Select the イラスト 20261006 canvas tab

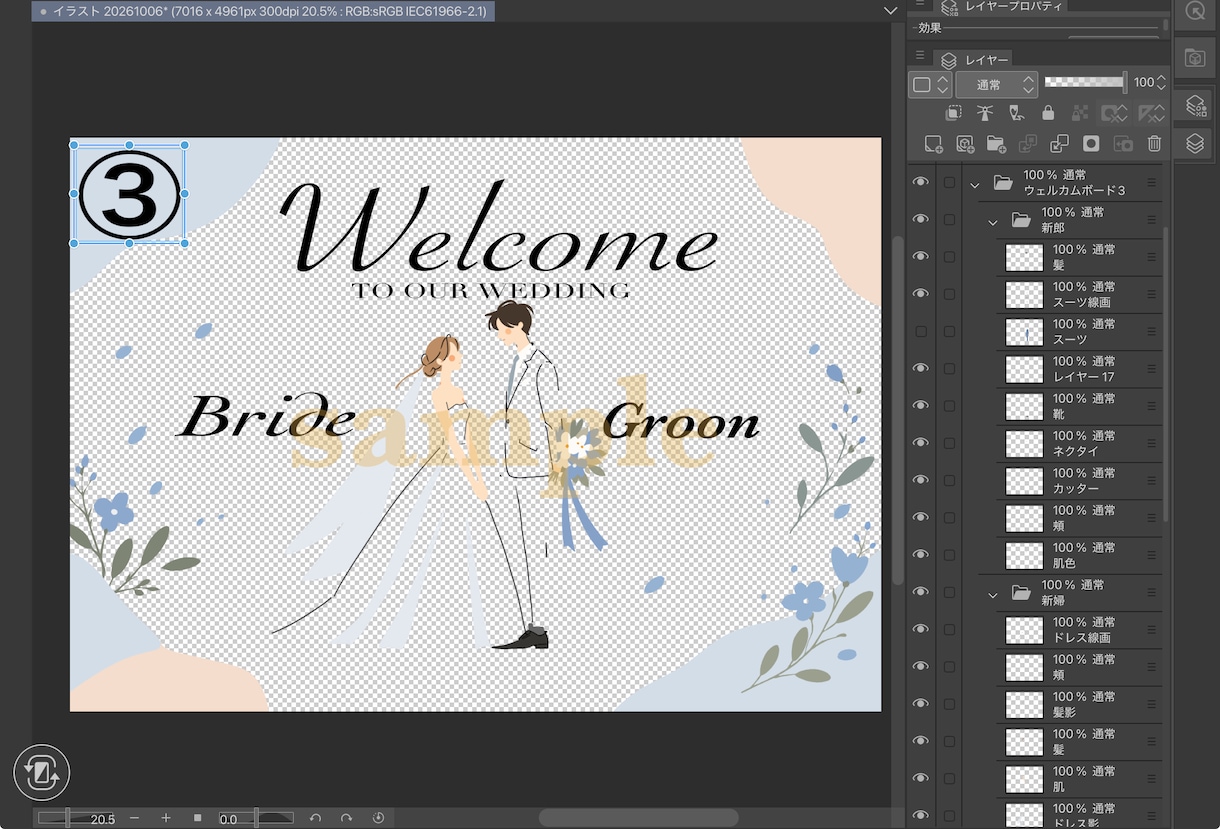coord(263,11)
